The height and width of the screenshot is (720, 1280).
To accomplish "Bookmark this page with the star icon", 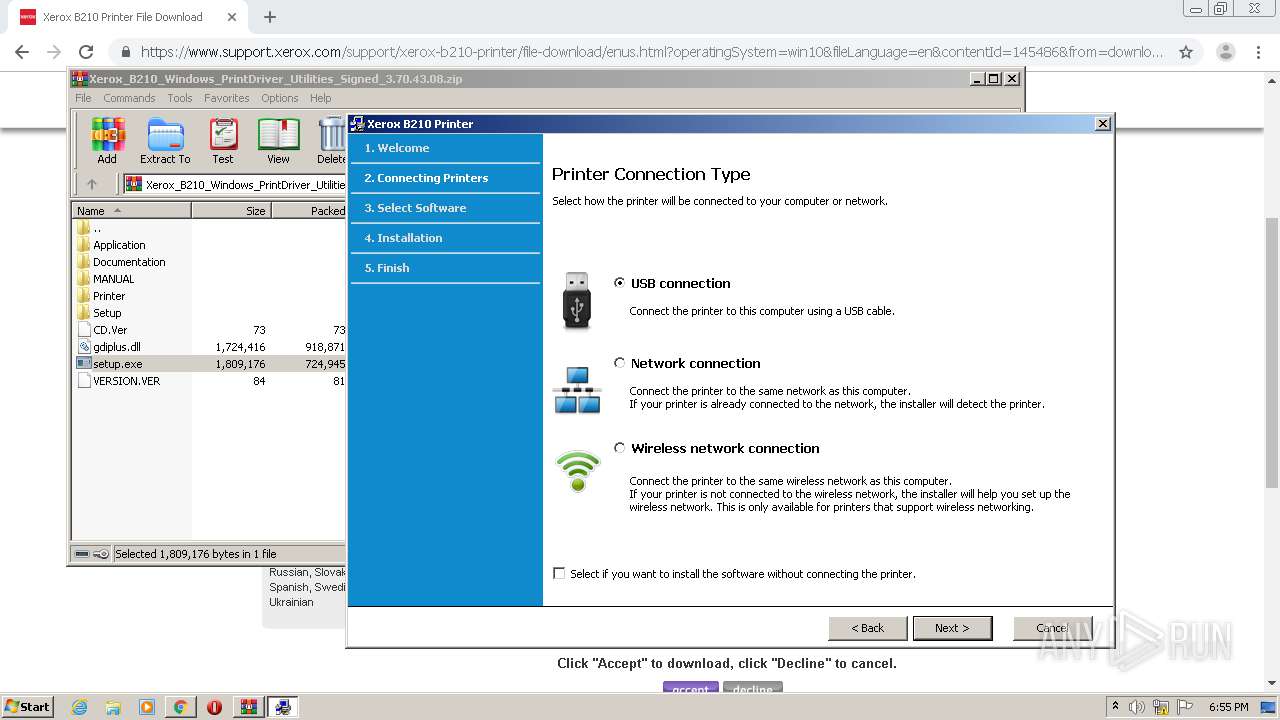I will coord(1186,52).
